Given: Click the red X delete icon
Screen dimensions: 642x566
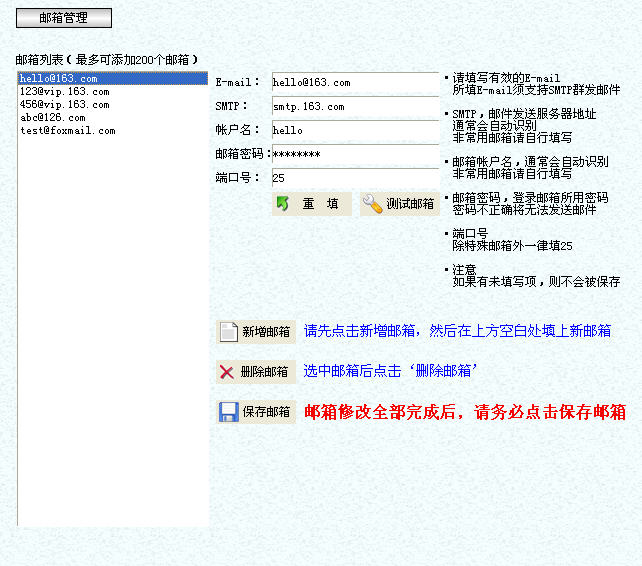Looking at the screenshot, I should (x=227, y=372).
